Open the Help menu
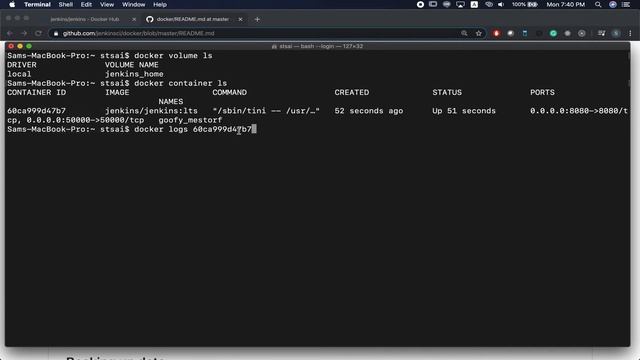 pyautogui.click(x=160, y=4)
